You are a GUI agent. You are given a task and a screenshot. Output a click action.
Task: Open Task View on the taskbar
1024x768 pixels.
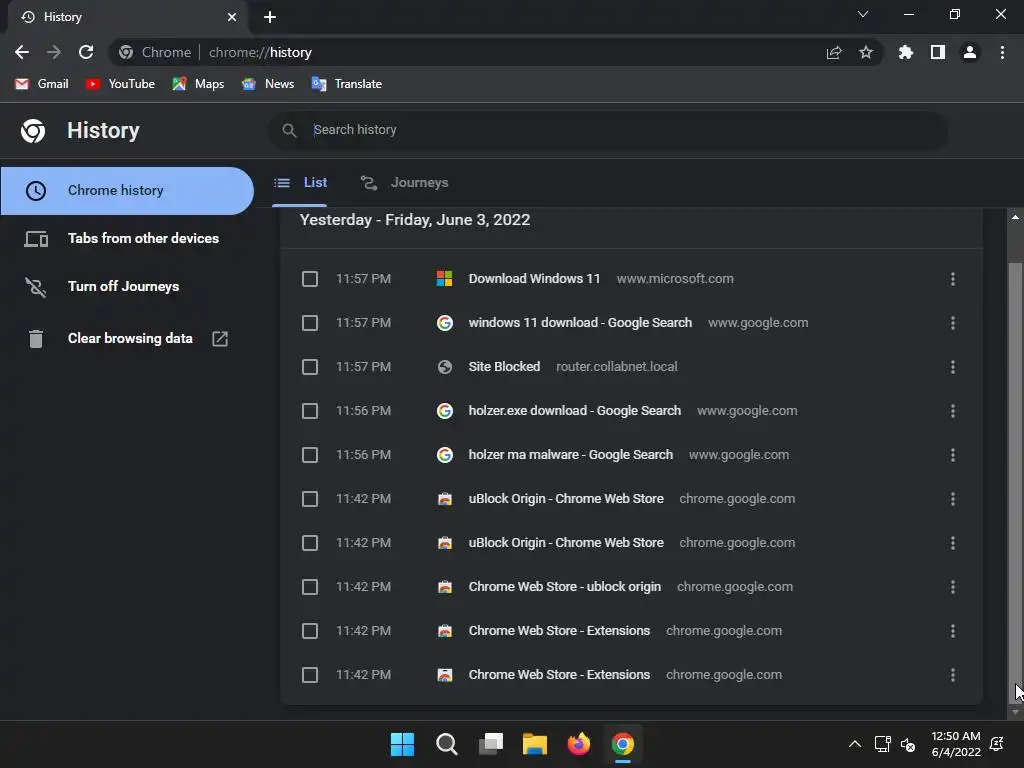pos(491,744)
